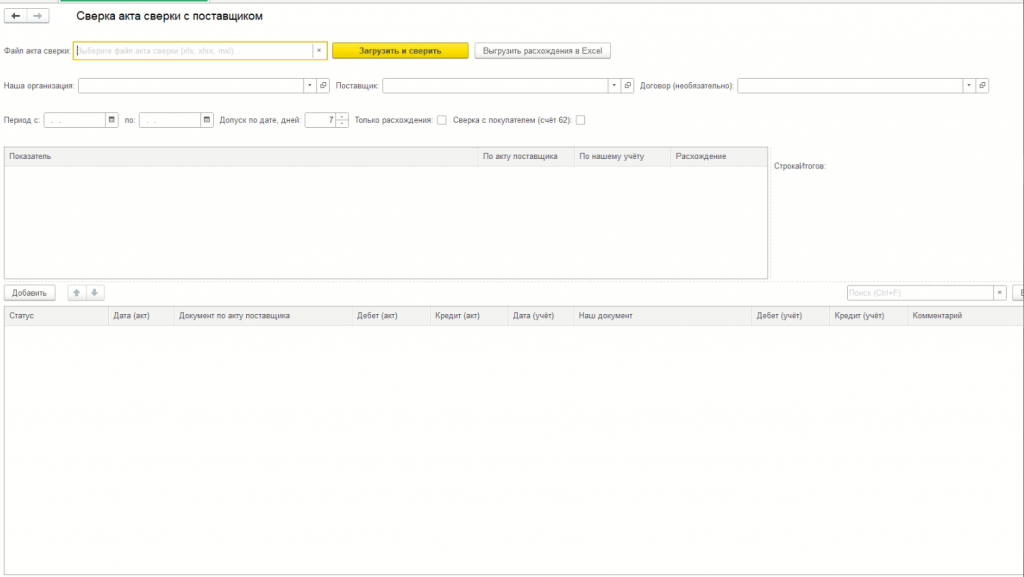This screenshot has height=577, width=1024.
Task: Expand the Договор dropdown list
Action: coord(969,86)
